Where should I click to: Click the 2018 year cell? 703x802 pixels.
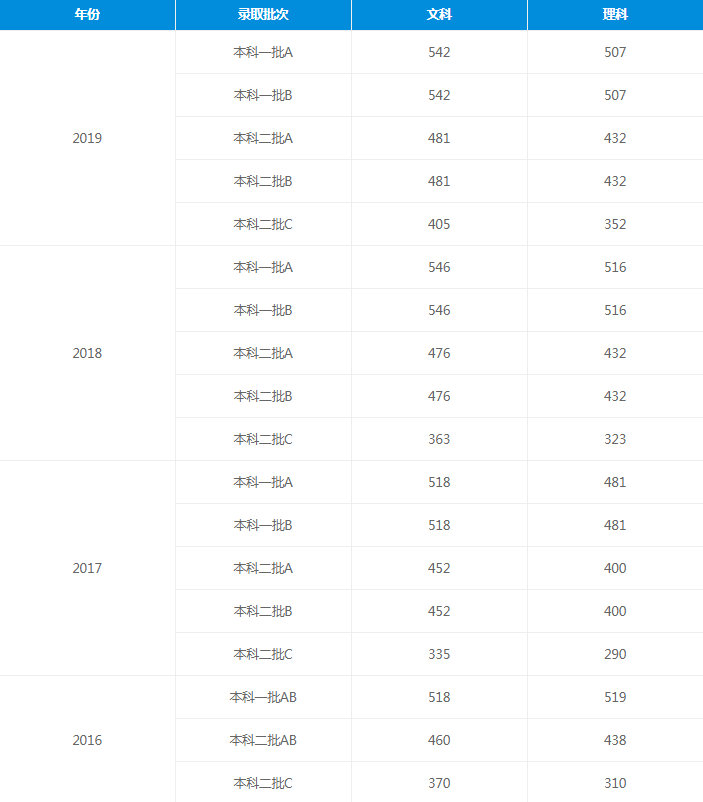click(87, 353)
